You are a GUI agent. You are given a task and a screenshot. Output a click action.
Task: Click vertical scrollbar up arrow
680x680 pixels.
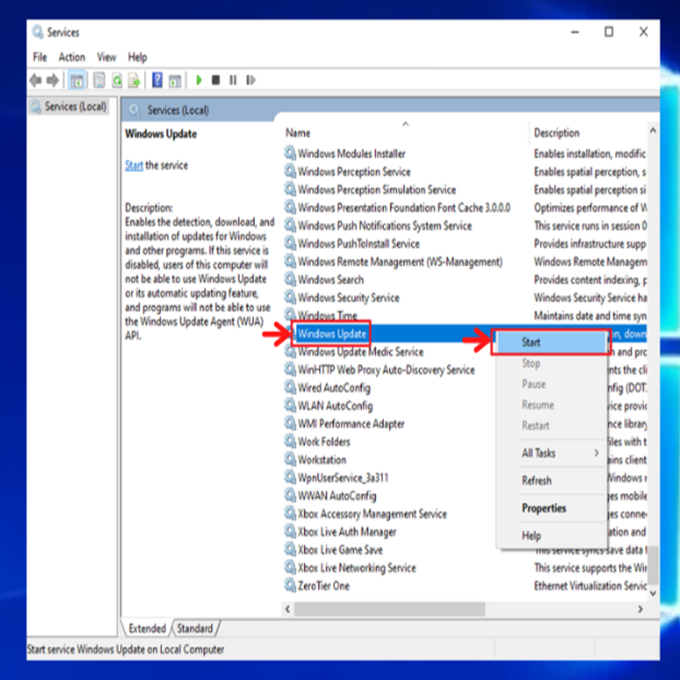tap(653, 130)
